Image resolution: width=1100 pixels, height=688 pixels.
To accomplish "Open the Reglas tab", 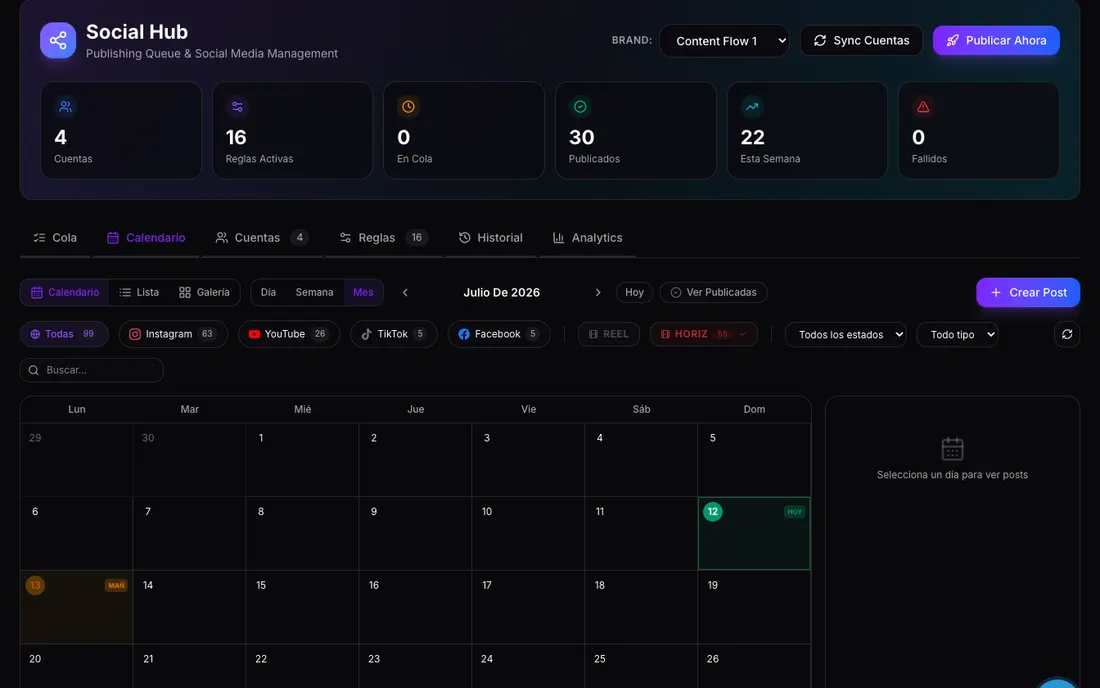I will click(x=384, y=238).
